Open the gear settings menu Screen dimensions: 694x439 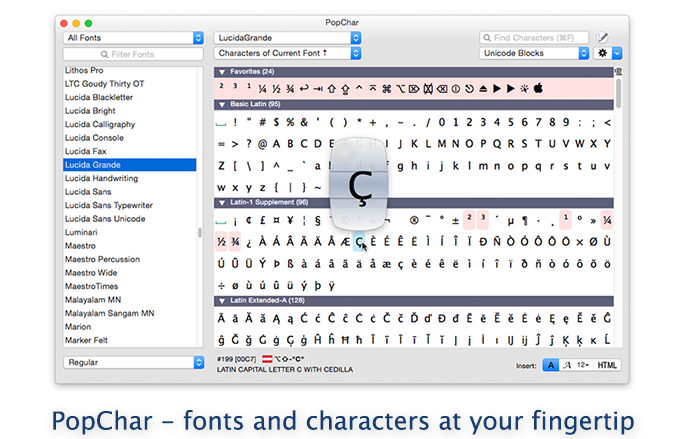pyautogui.click(x=603, y=53)
